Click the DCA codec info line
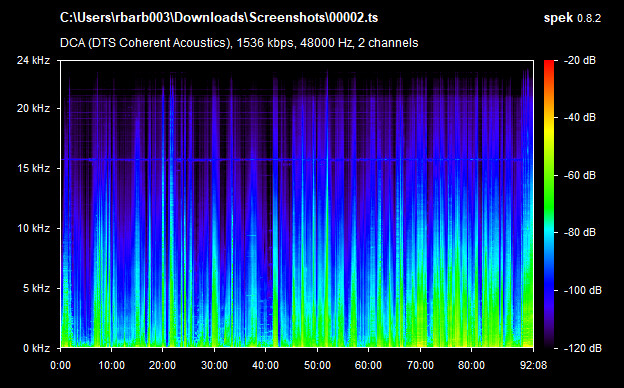The image size is (624, 388). click(x=239, y=43)
